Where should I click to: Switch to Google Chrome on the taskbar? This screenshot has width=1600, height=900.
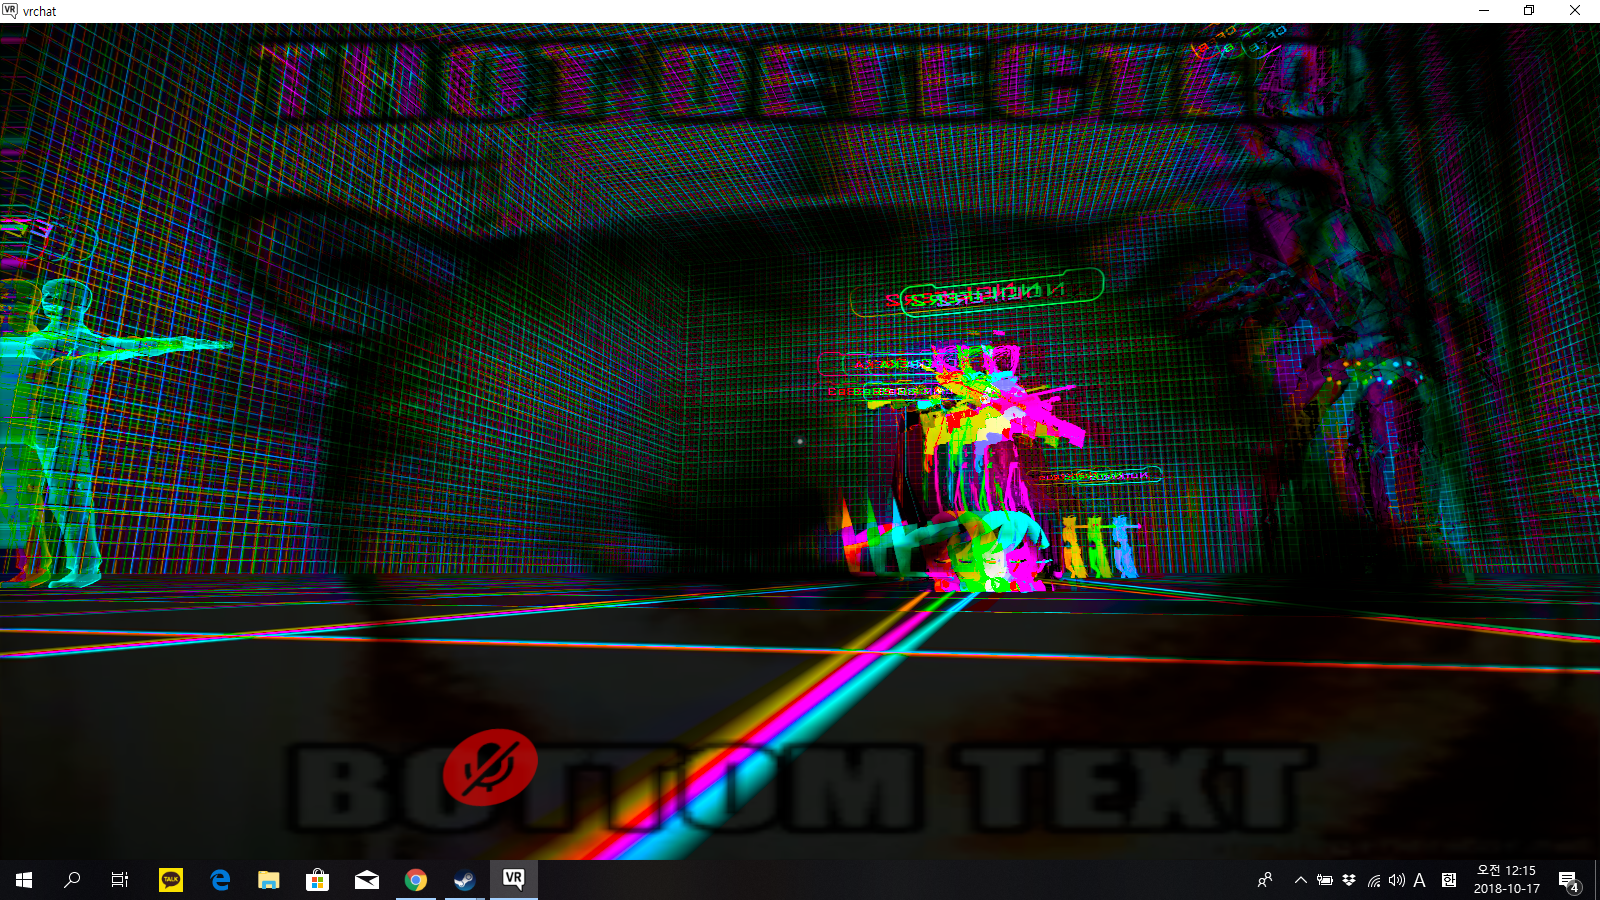pos(416,880)
